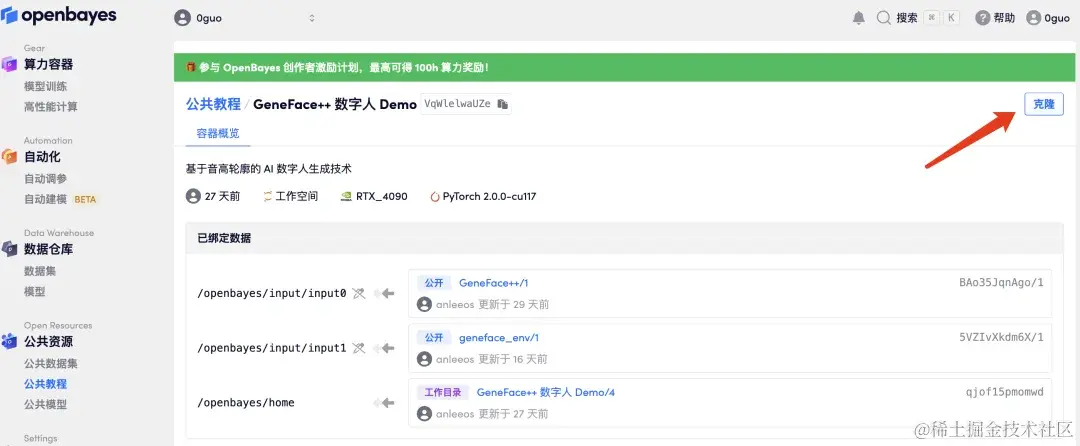Click the 算力容器 sidebar heading

click(48, 64)
